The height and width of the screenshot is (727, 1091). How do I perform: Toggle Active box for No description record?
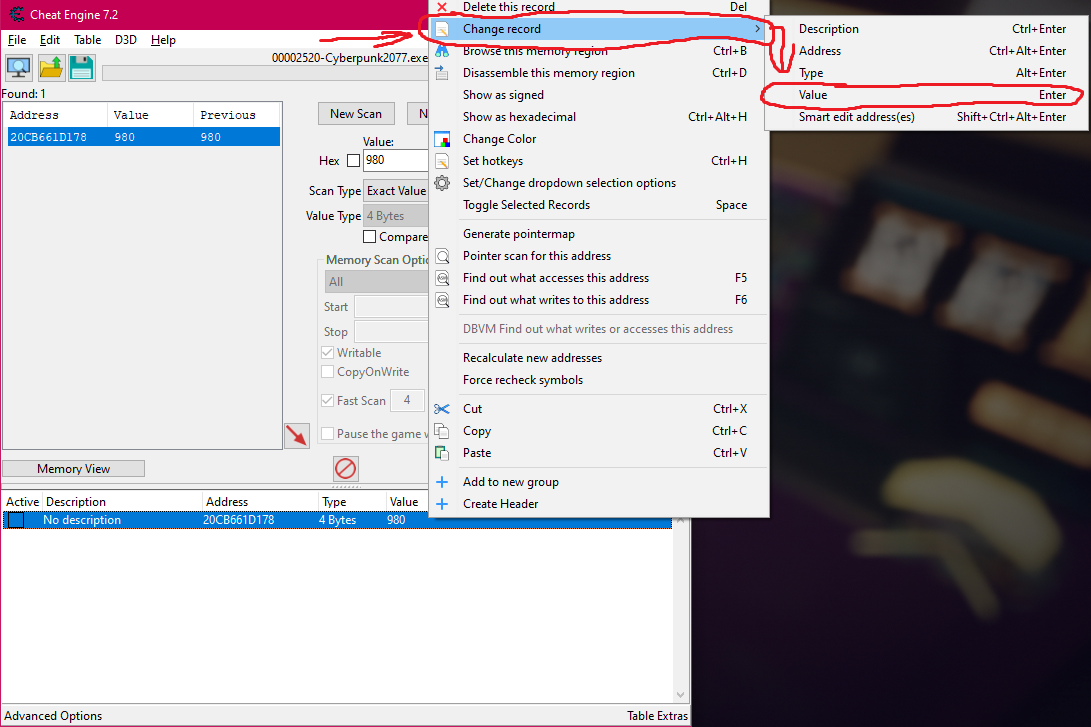(16, 520)
